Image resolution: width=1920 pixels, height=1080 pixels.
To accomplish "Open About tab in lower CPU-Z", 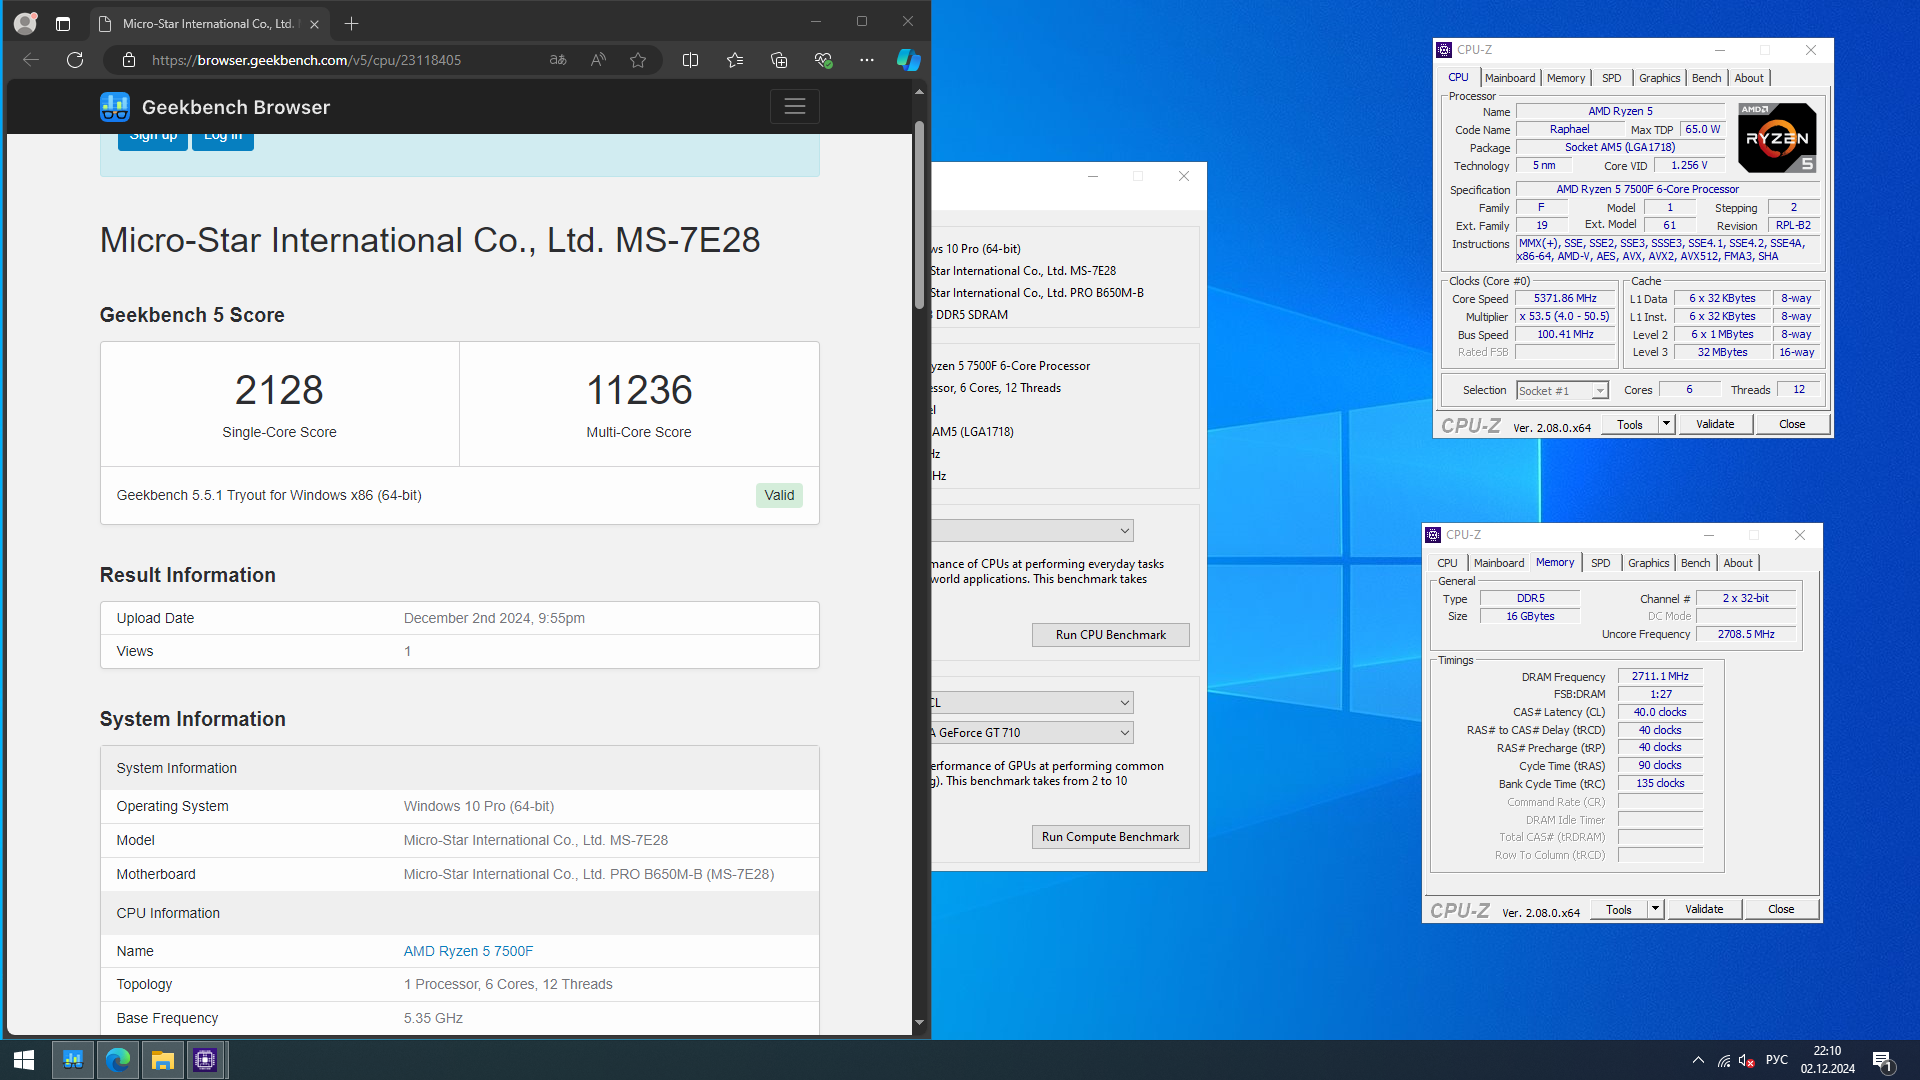I will (1738, 563).
